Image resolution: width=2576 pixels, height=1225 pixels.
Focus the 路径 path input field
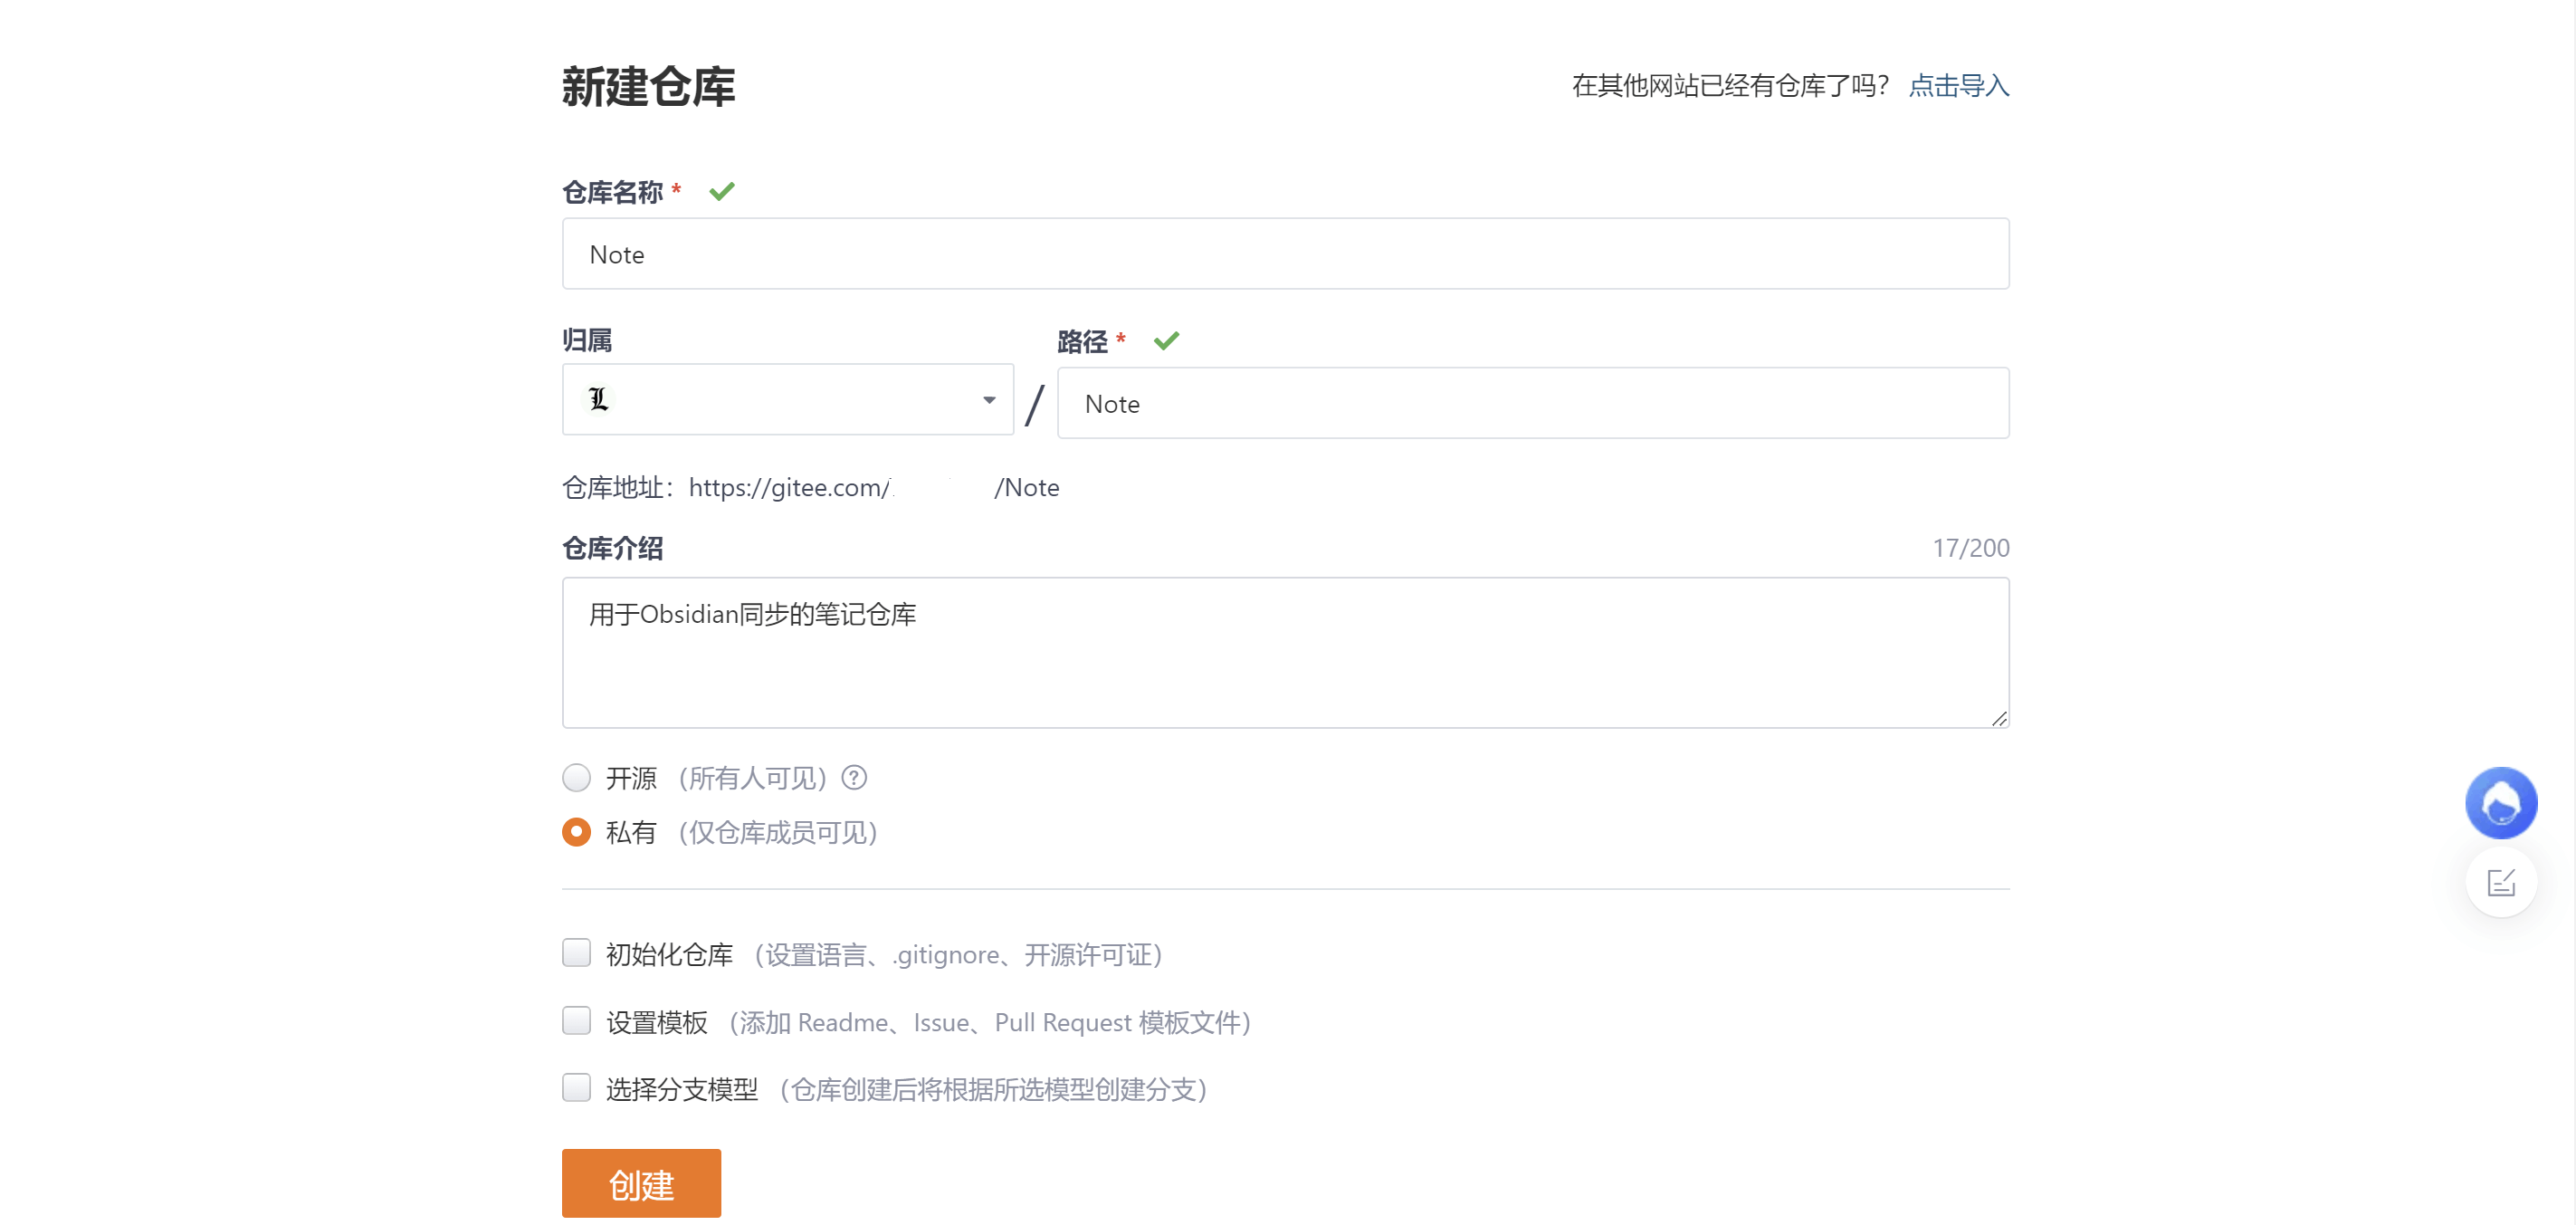pos(1532,404)
